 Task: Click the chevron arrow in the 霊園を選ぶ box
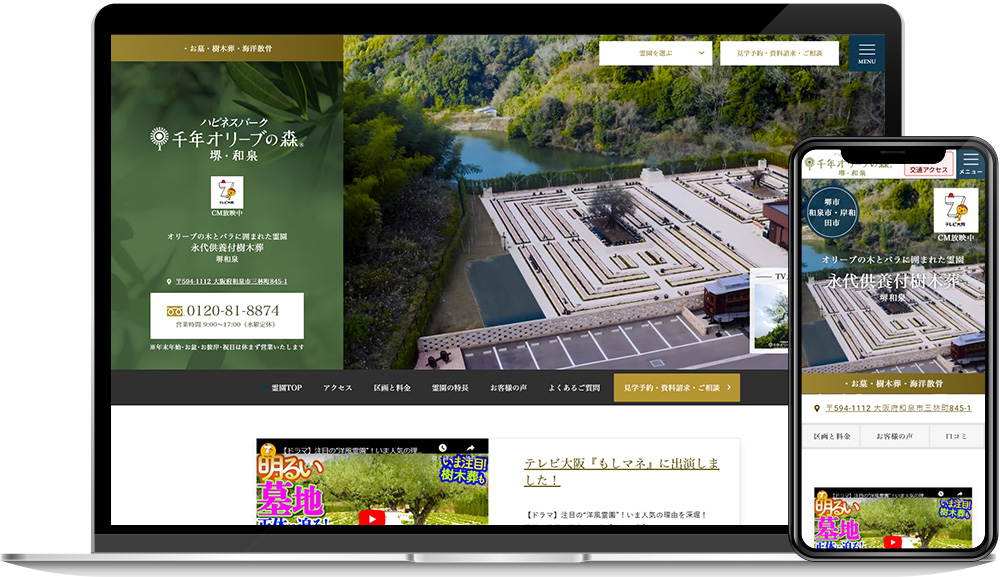[702, 53]
